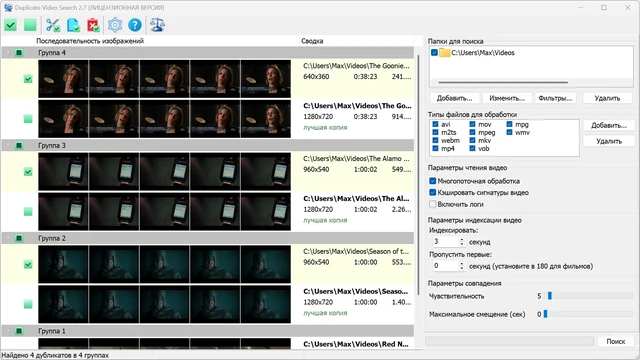The height and width of the screenshot is (360, 640).
Task: Click the Пропустить первые seconds input field
Action: click(446, 266)
